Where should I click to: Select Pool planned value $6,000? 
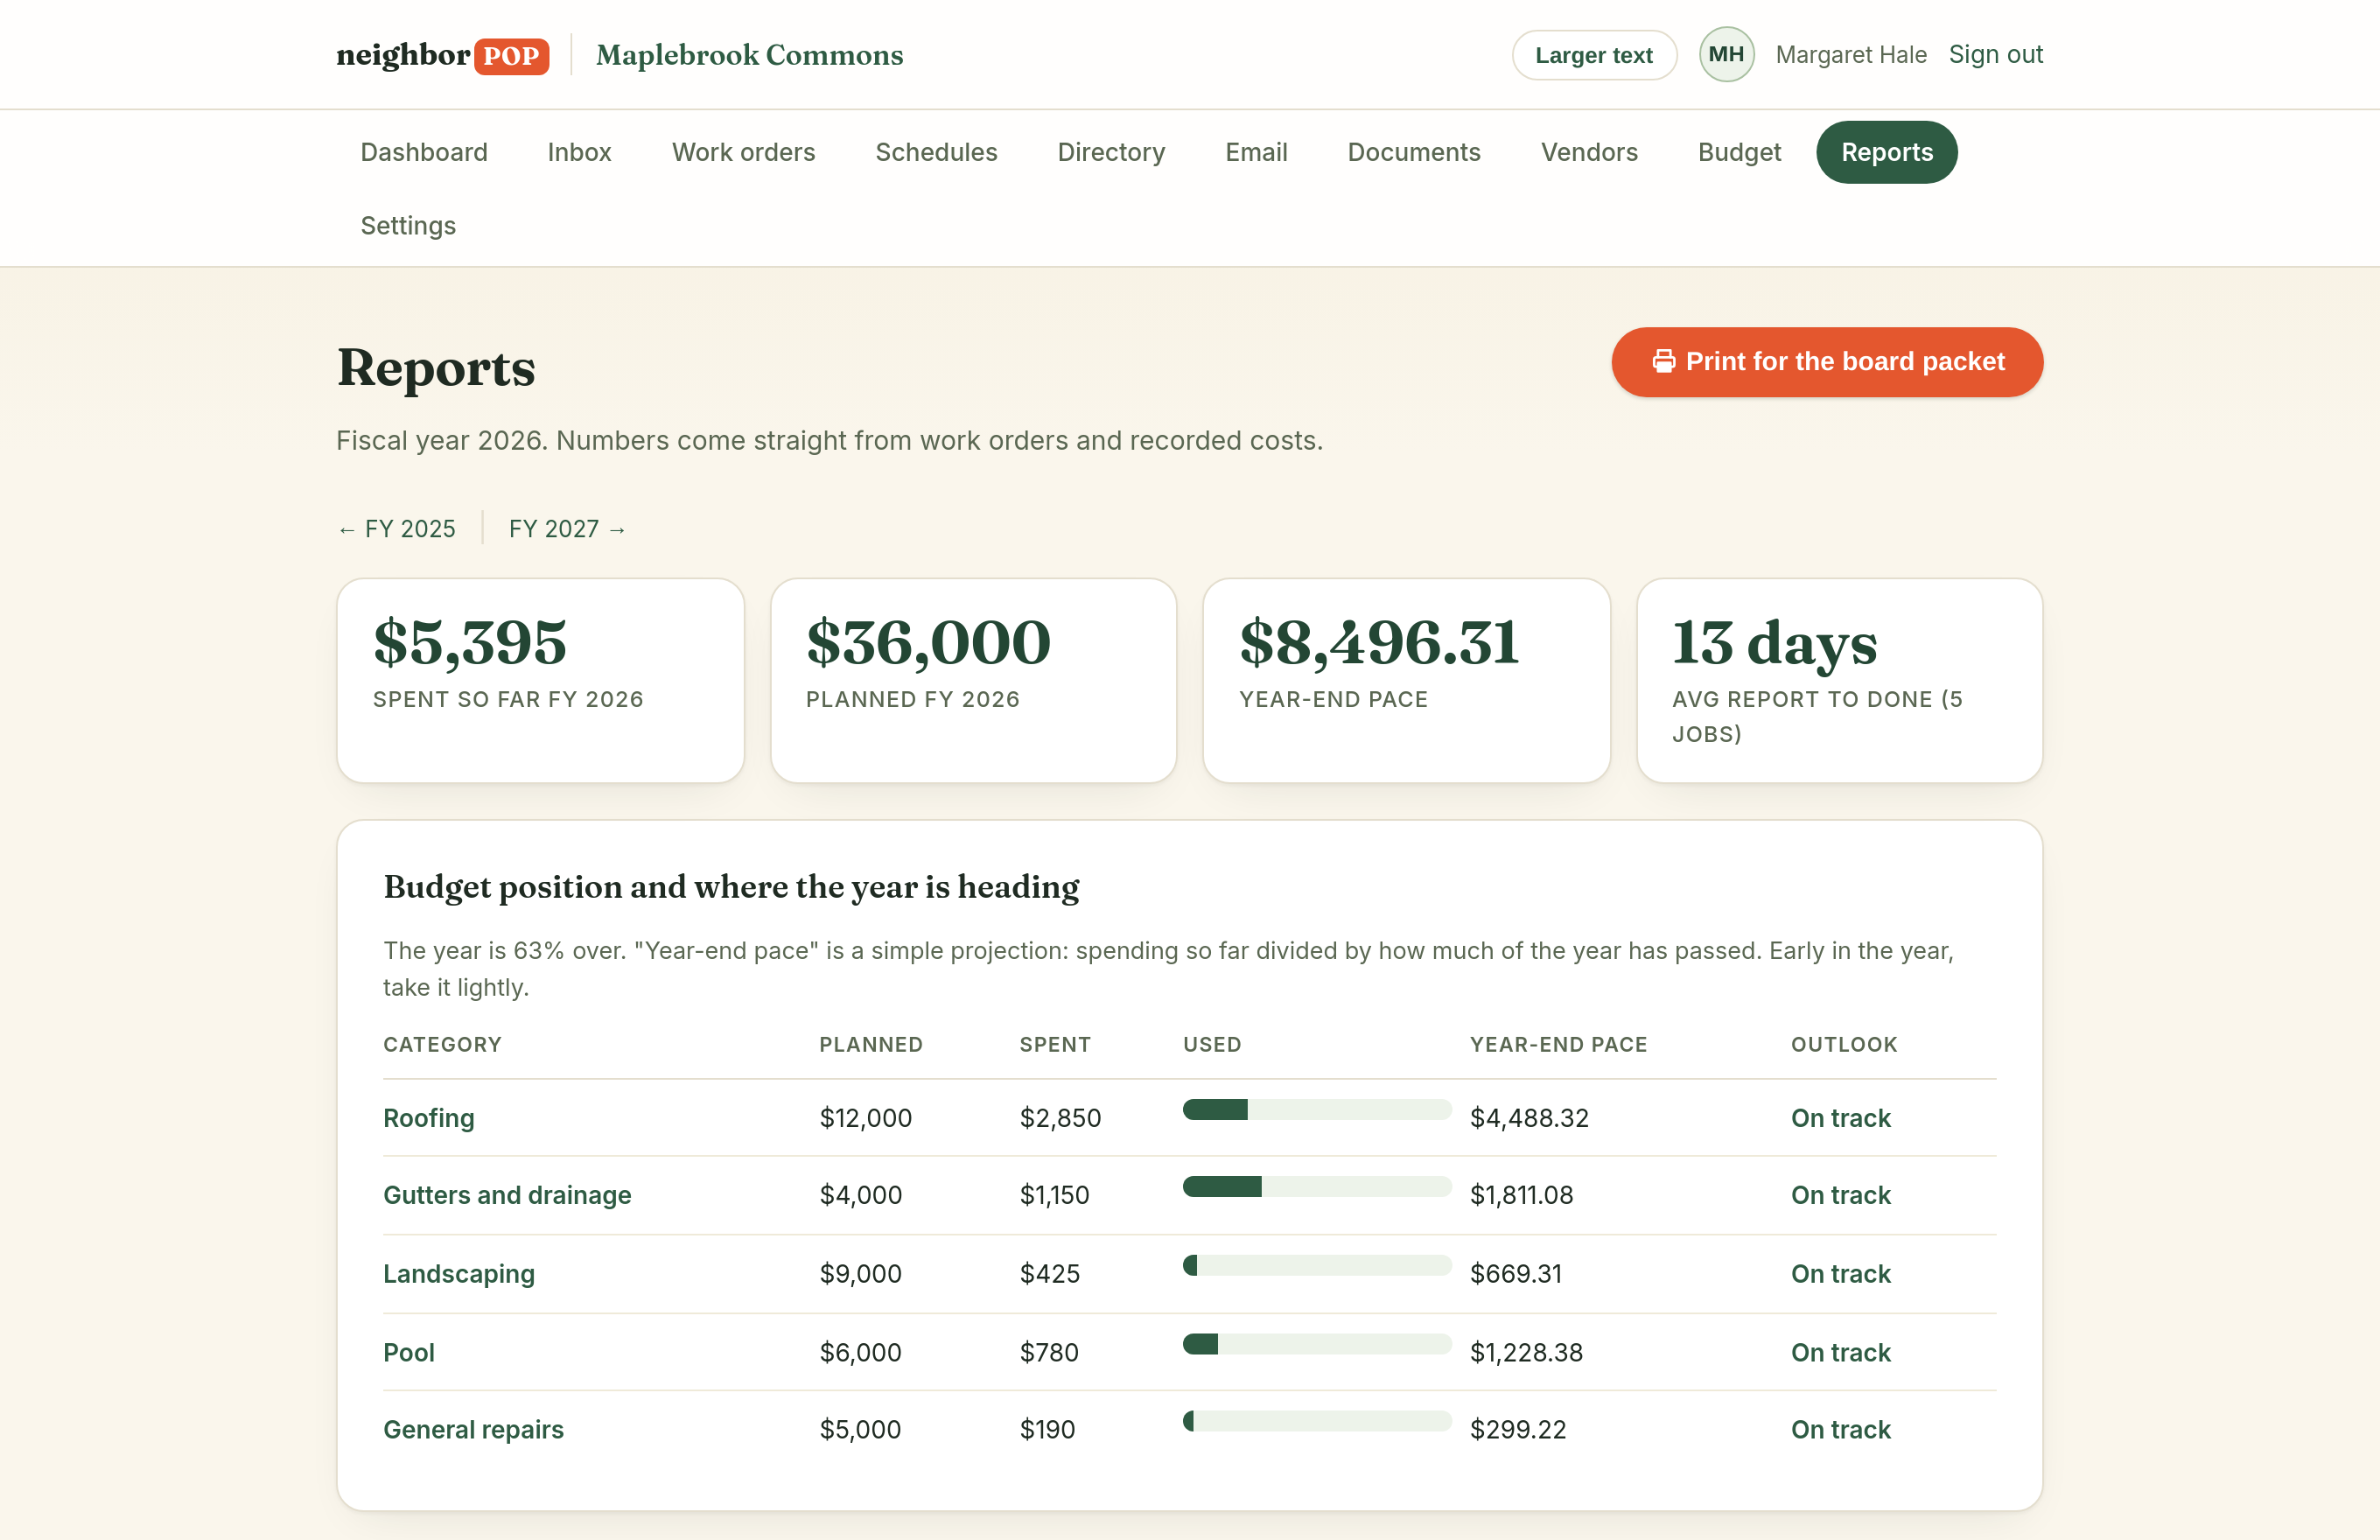click(860, 1352)
